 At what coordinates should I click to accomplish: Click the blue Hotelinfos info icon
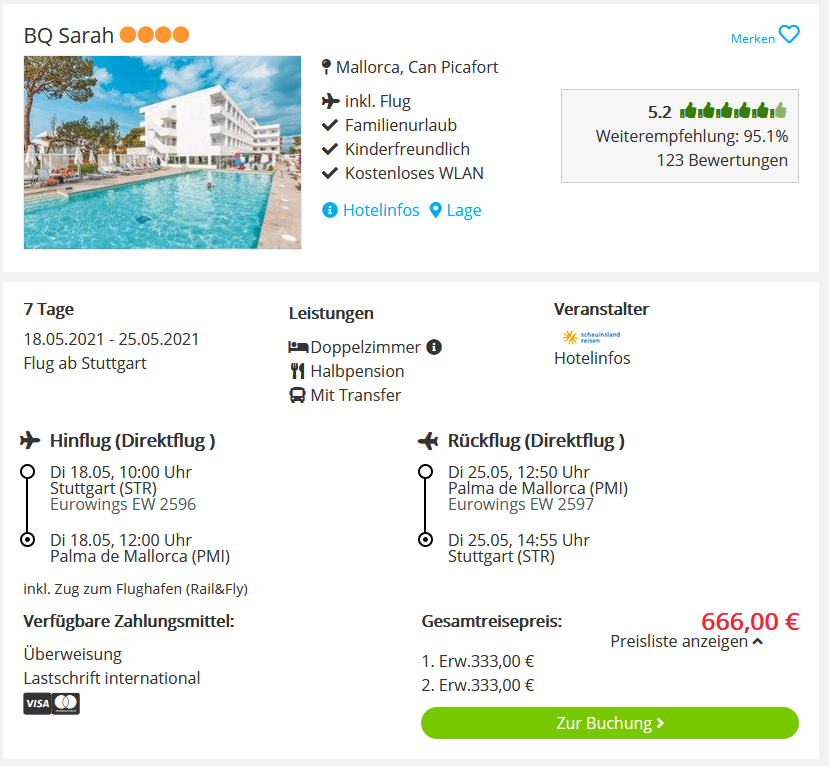coord(330,210)
